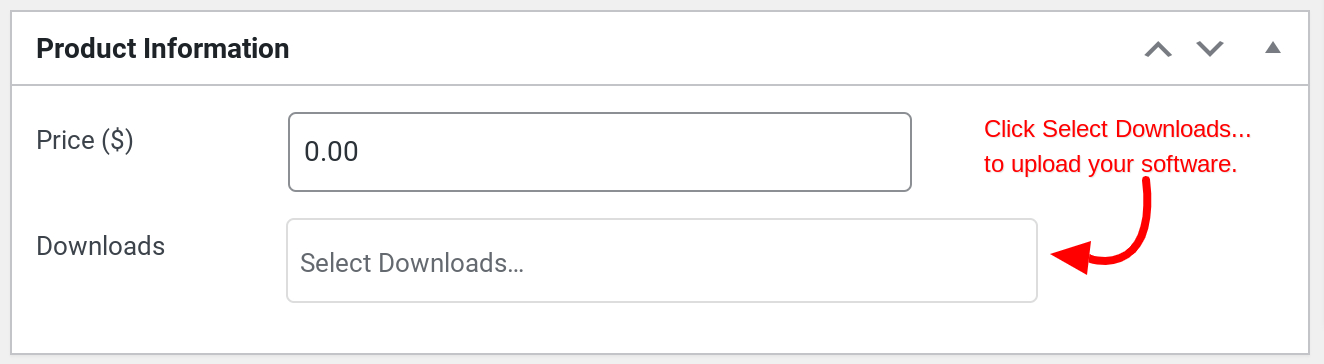1324x364 pixels.
Task: Click the red "Click Select Downloads..." note
Action: click(x=1118, y=129)
